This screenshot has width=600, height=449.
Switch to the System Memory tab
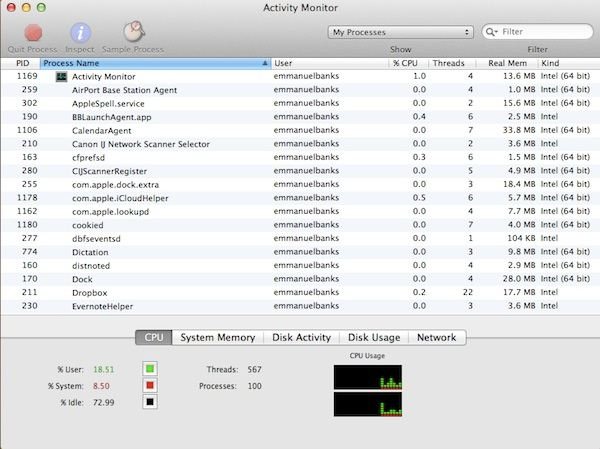click(218, 338)
